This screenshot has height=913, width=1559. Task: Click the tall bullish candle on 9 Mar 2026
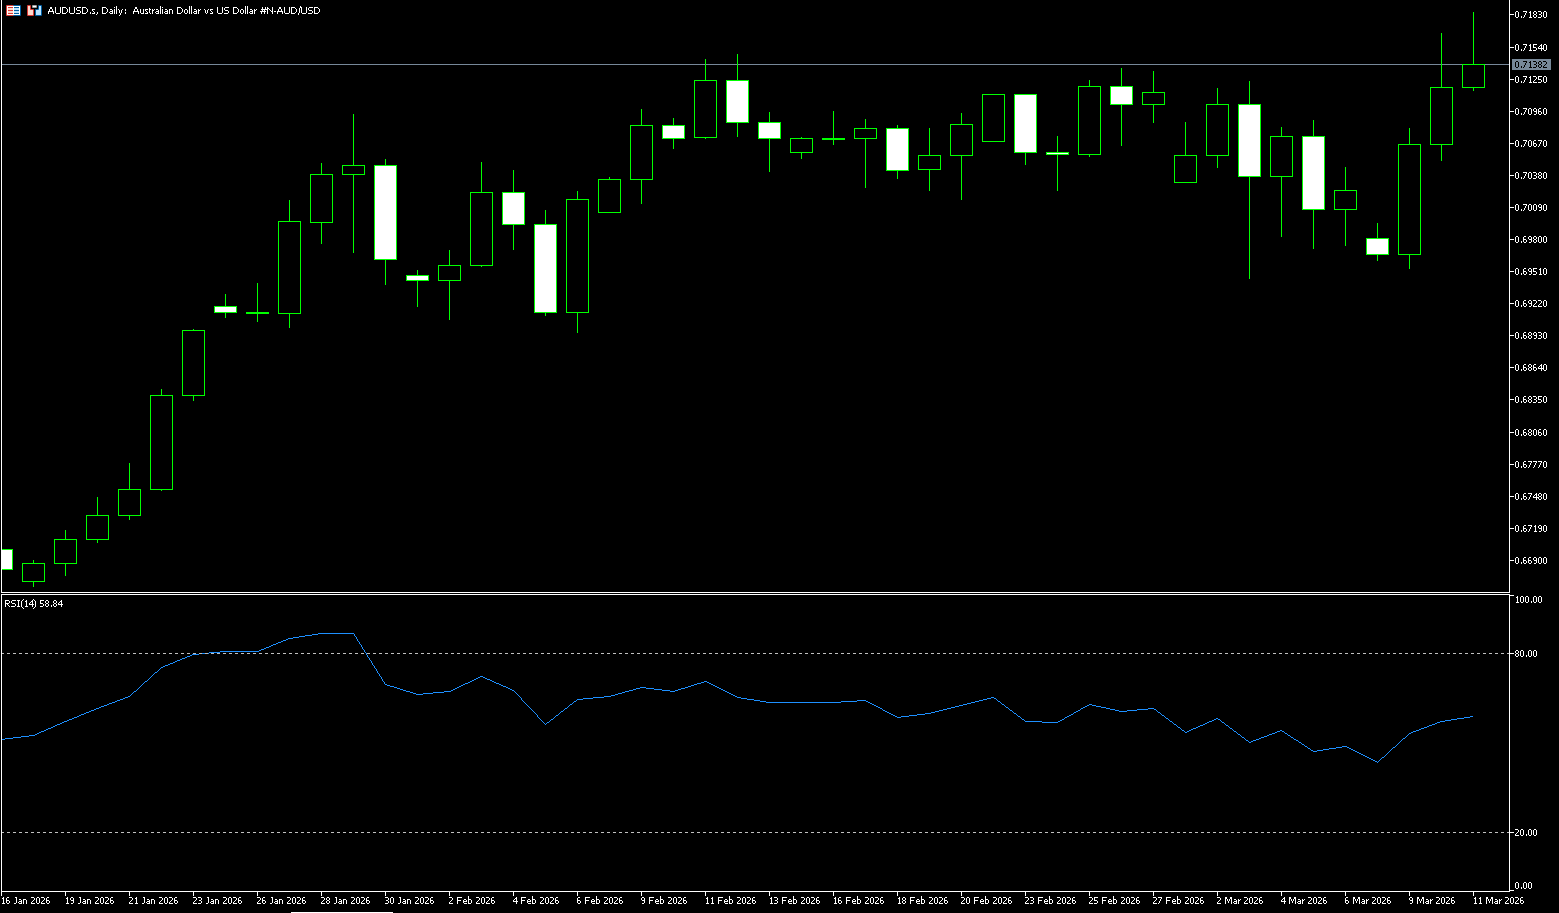point(1409,200)
